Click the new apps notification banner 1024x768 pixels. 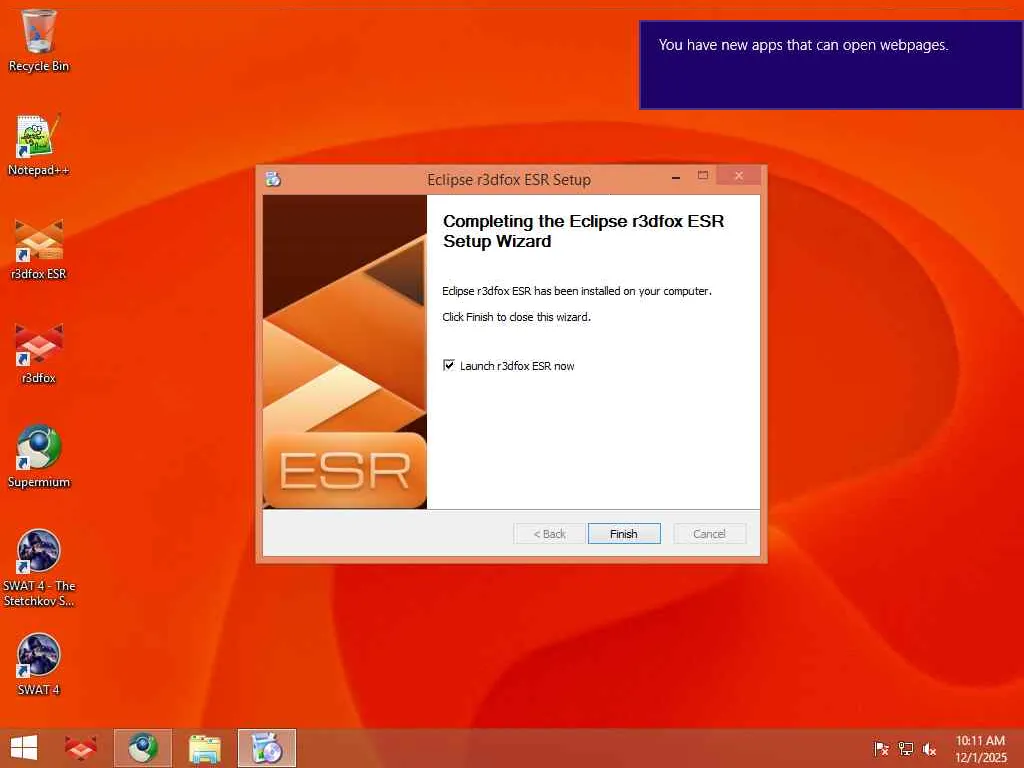tap(831, 65)
